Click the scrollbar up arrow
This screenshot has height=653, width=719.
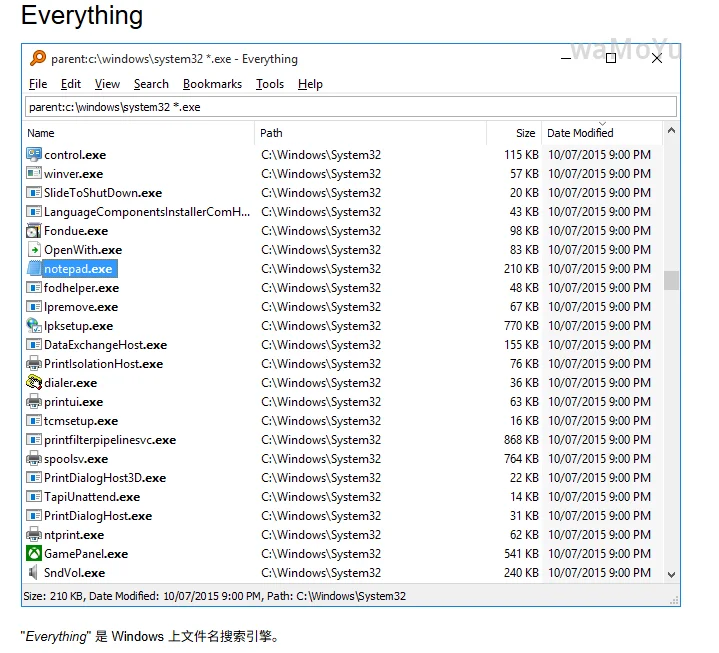click(671, 131)
